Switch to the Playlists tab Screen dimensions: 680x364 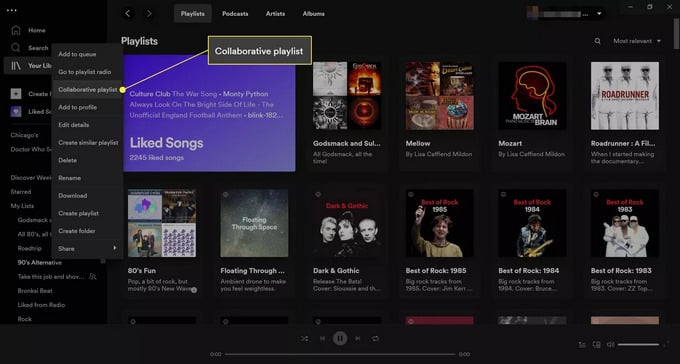point(193,13)
